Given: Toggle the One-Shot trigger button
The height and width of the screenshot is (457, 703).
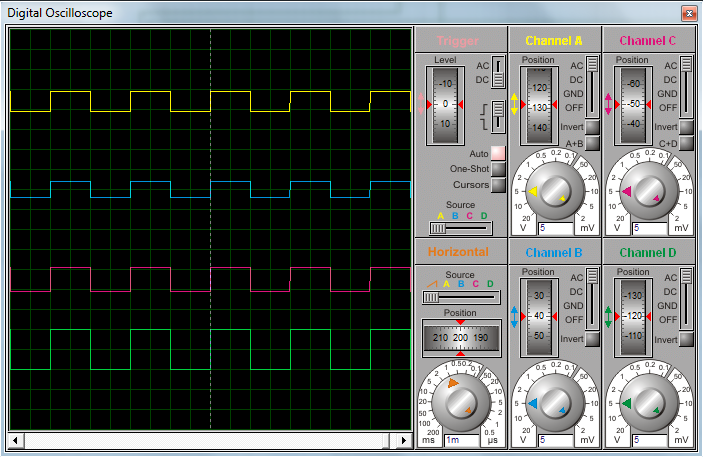Looking at the screenshot, I should (498, 169).
